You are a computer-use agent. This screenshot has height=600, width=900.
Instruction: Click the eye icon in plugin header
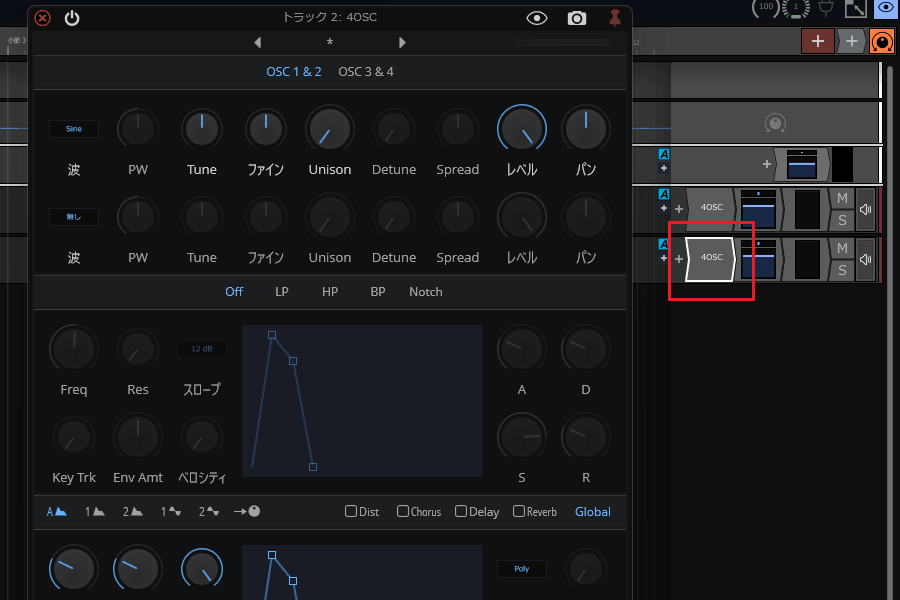click(537, 18)
